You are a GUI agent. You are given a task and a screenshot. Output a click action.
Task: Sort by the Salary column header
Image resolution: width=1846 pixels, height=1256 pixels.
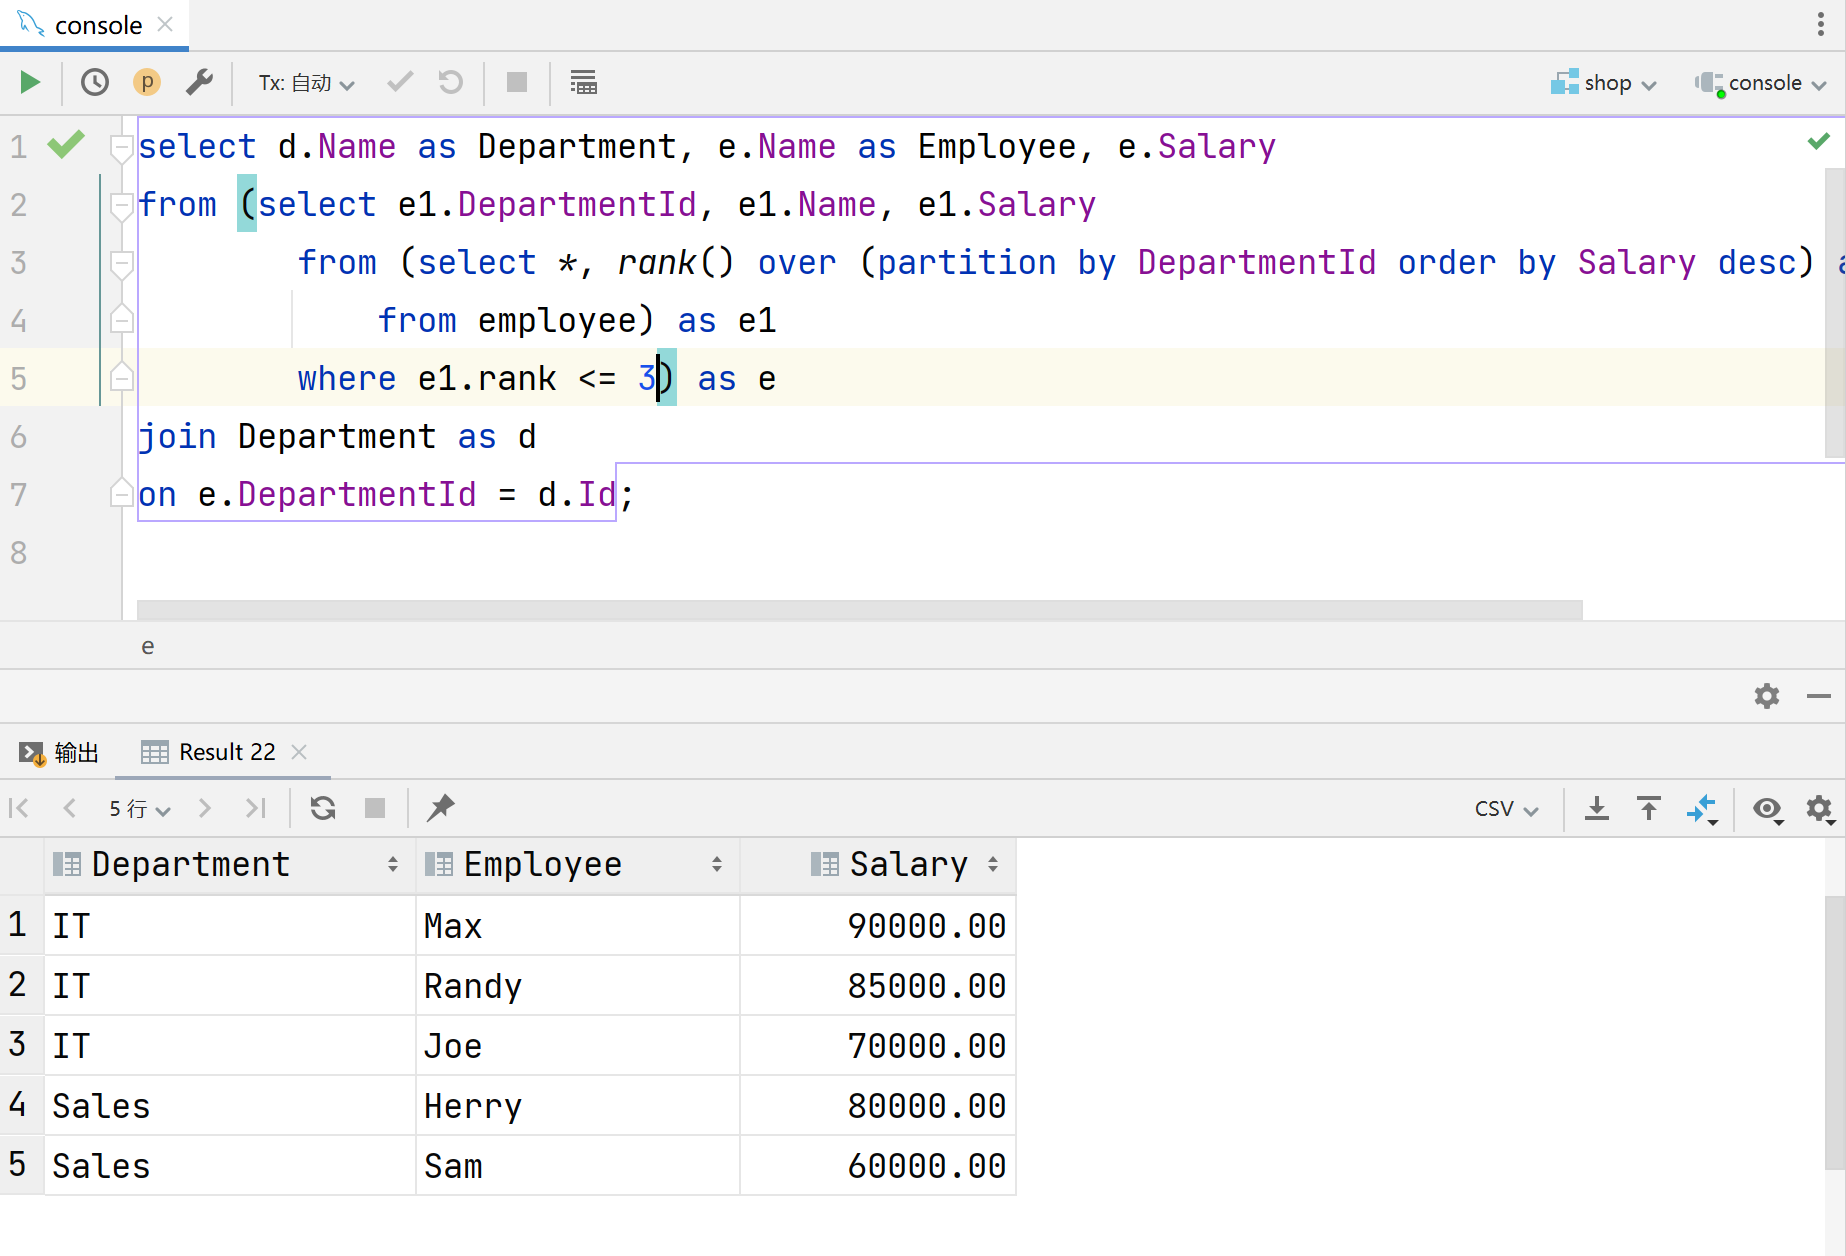click(x=878, y=864)
